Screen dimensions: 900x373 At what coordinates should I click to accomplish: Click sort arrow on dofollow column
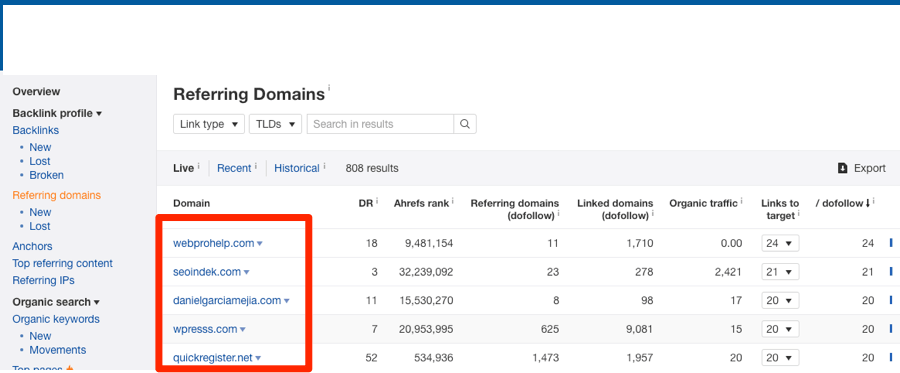click(x=867, y=204)
